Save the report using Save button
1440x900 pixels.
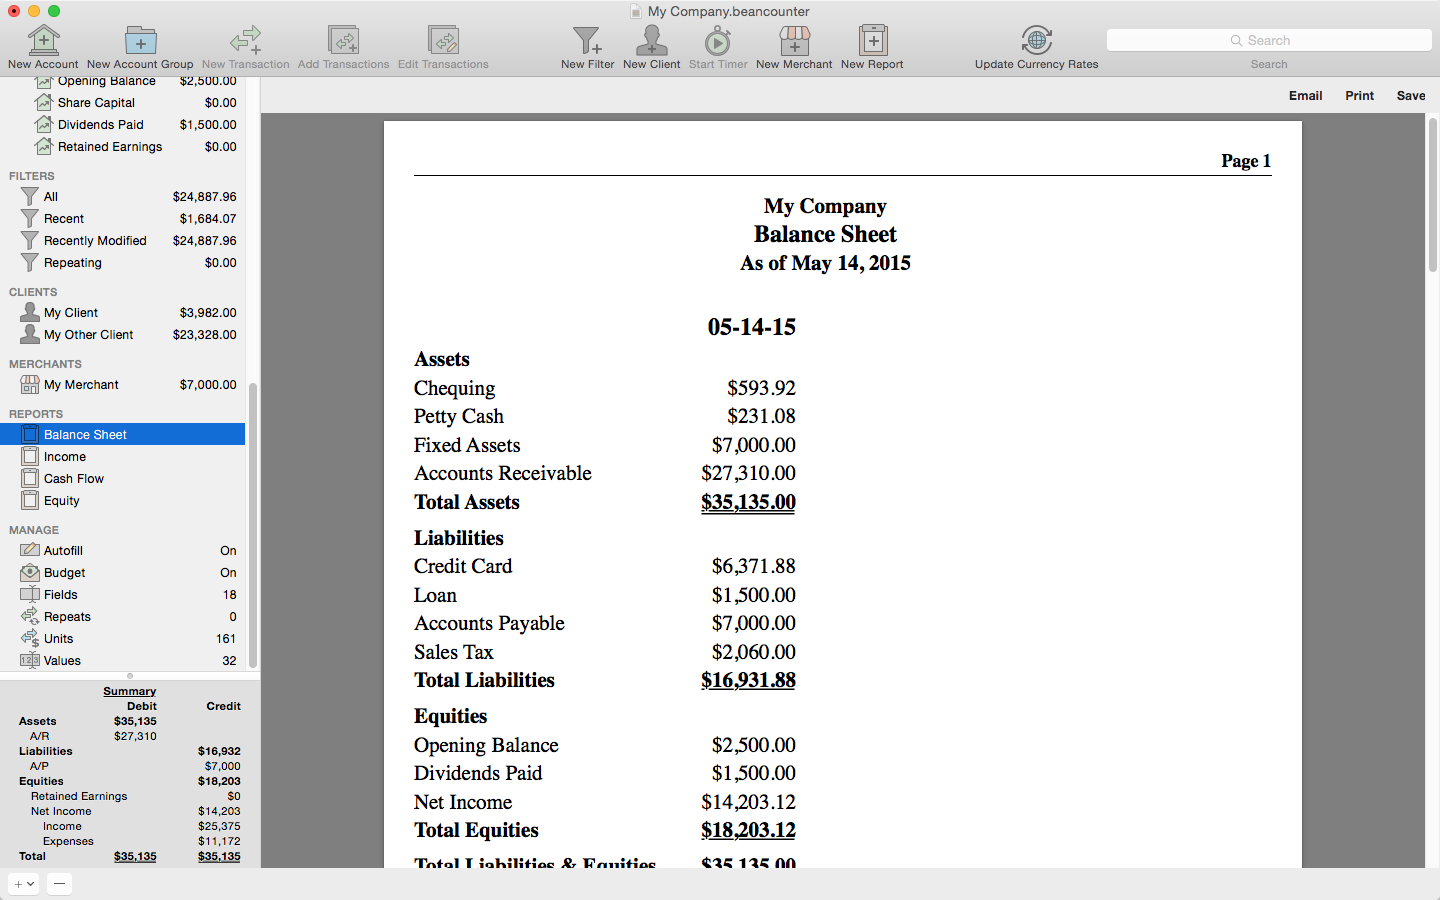1411,96
